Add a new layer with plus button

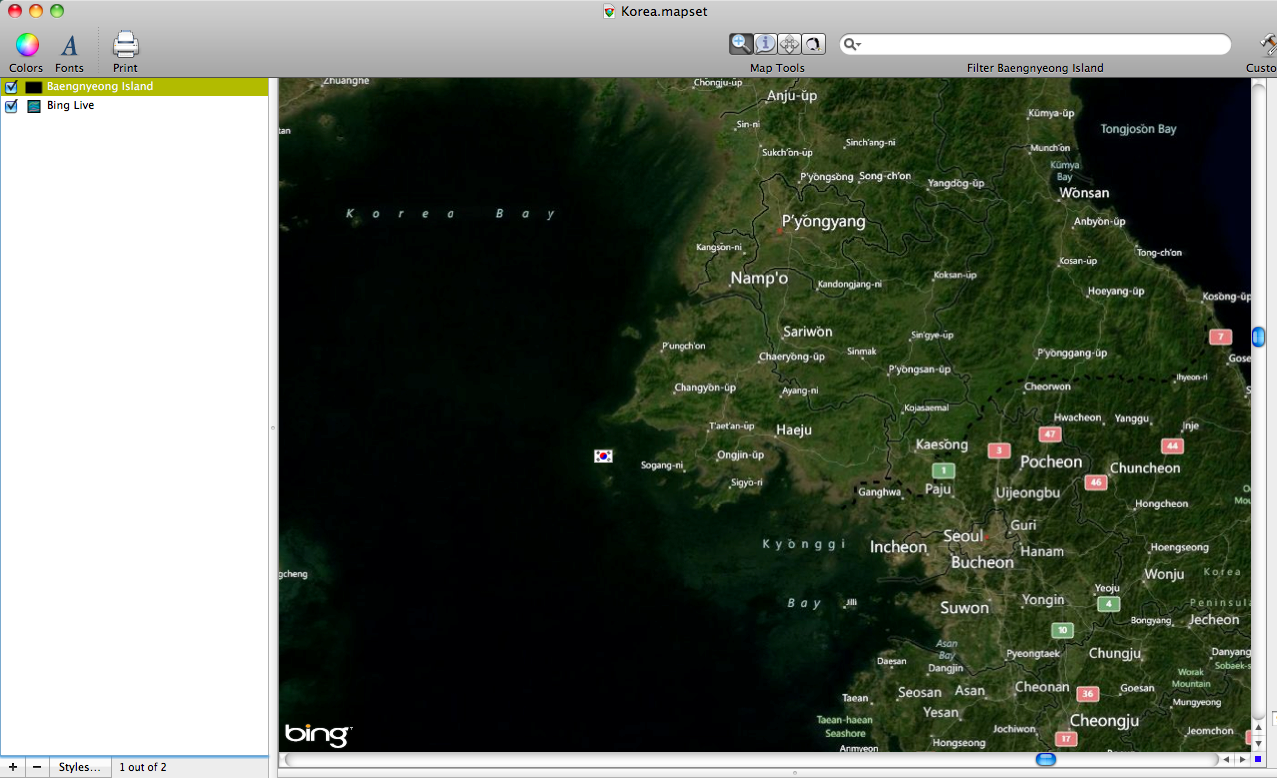(12, 767)
